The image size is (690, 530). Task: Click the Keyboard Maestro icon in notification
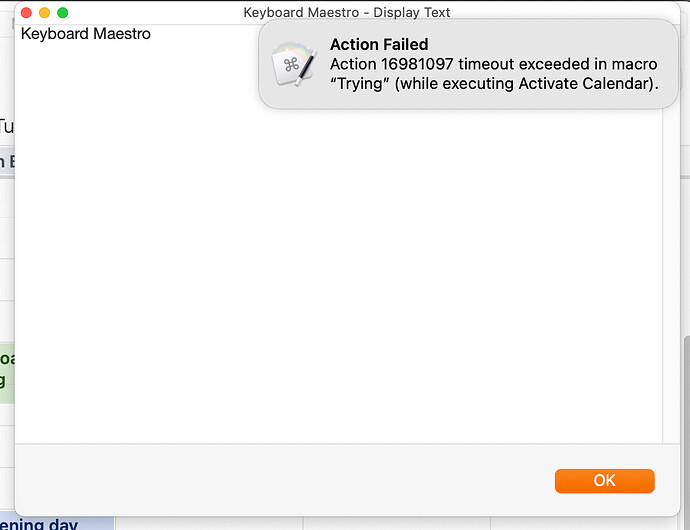(294, 64)
